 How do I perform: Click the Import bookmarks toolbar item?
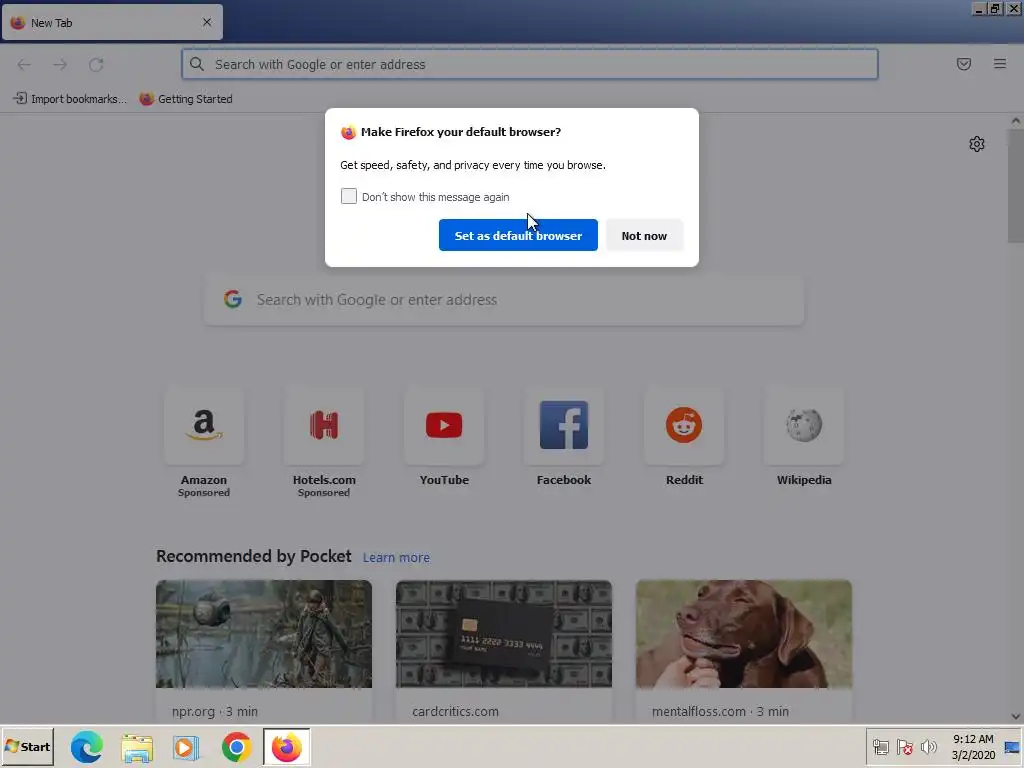tap(70, 99)
